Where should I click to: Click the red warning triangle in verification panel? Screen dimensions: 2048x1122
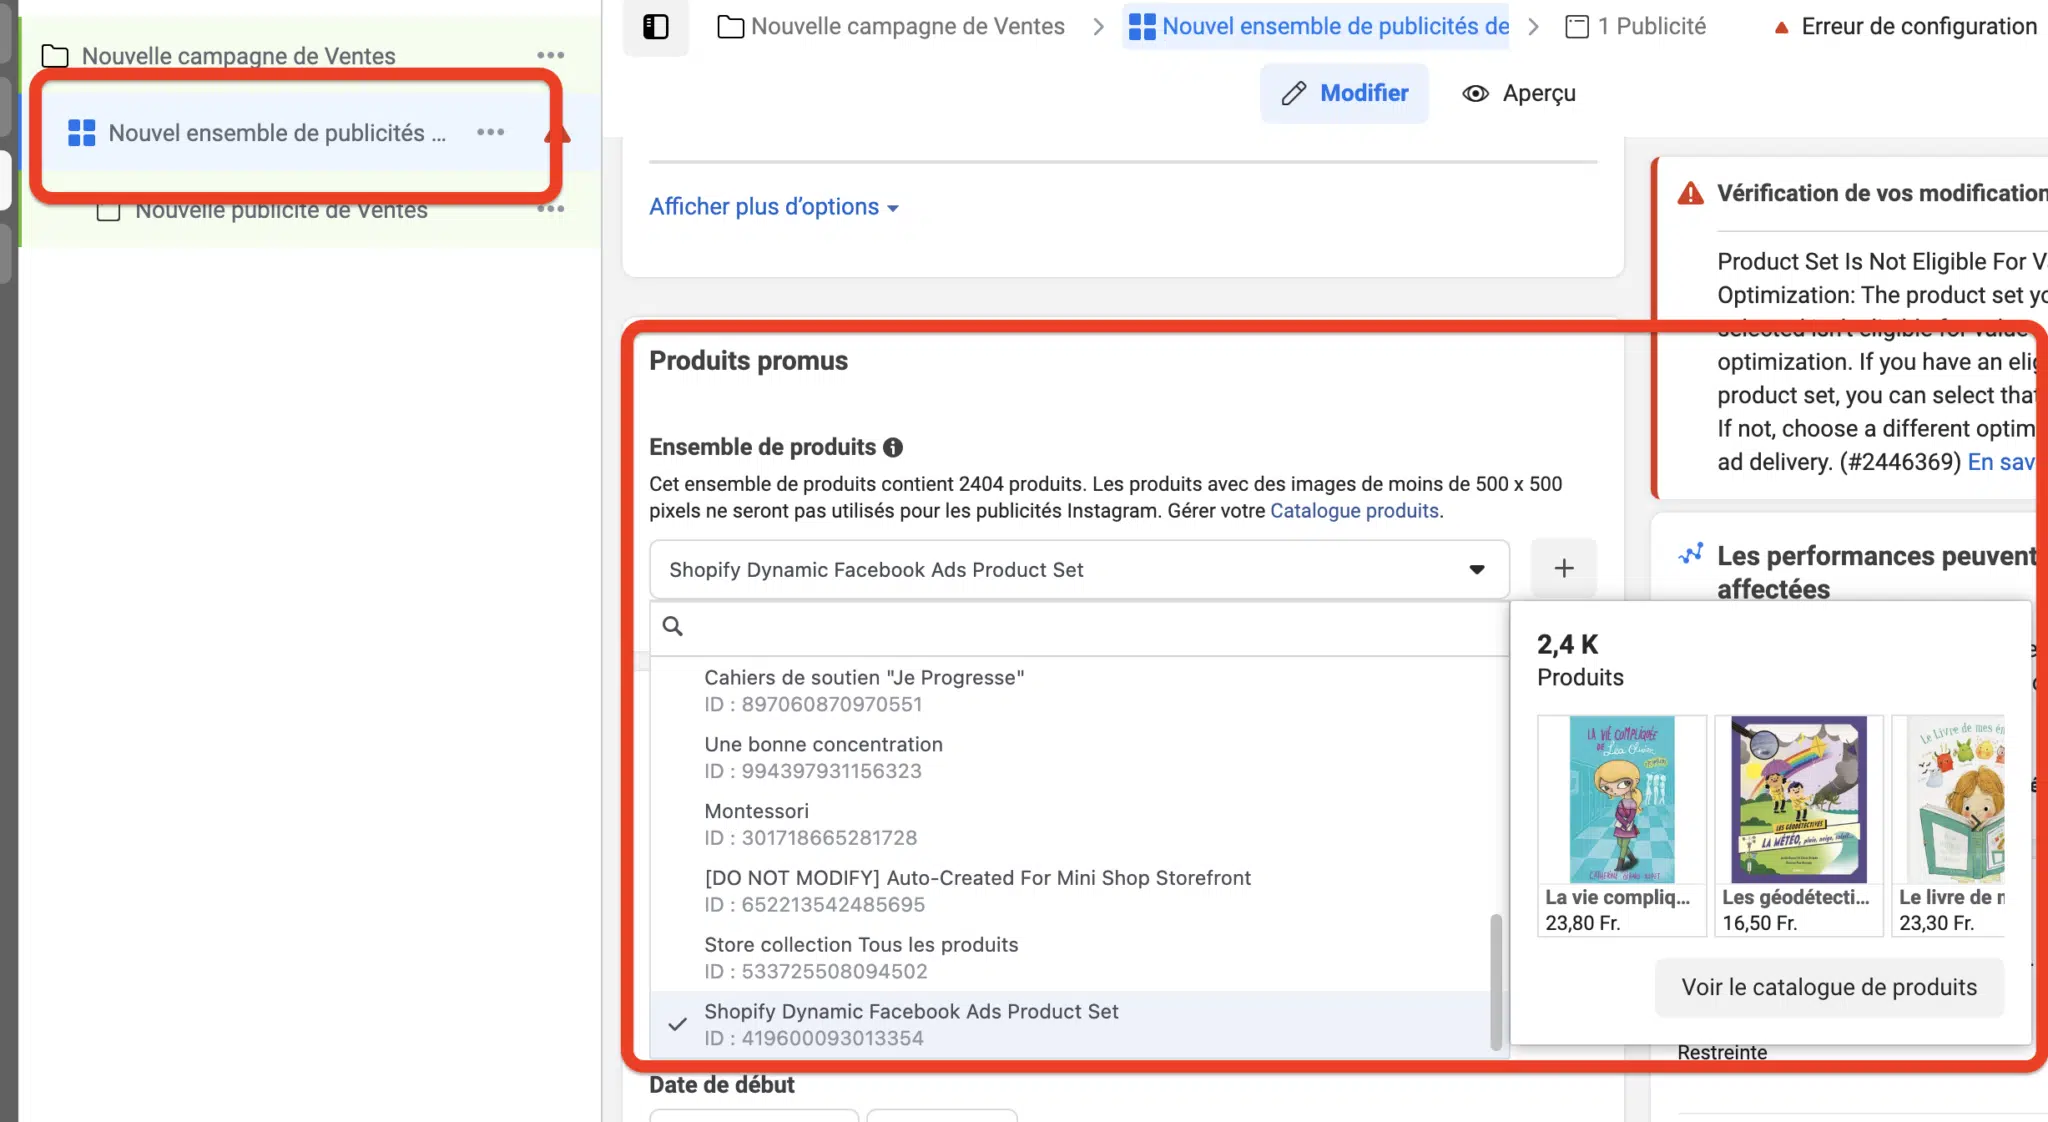[x=1690, y=193]
